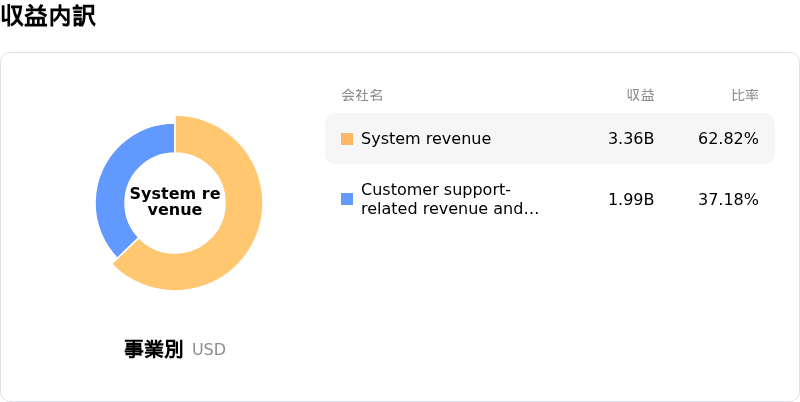Click the 1.99B revenue value
800x402 pixels.
631,199
